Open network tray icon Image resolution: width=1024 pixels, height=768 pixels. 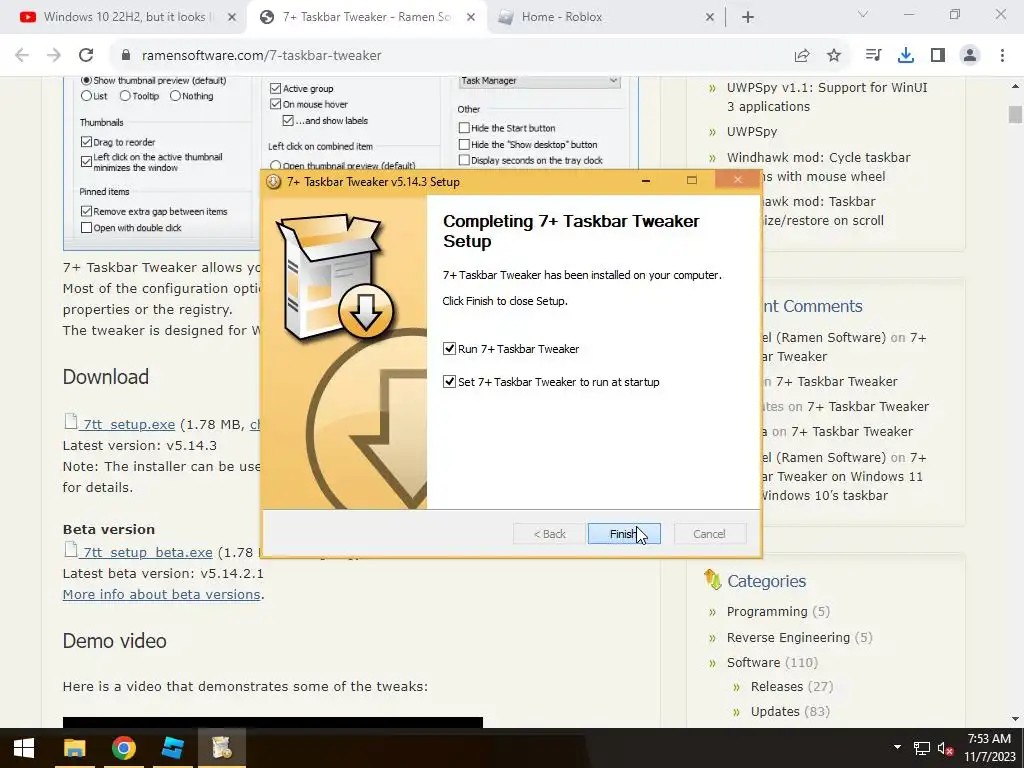921,748
